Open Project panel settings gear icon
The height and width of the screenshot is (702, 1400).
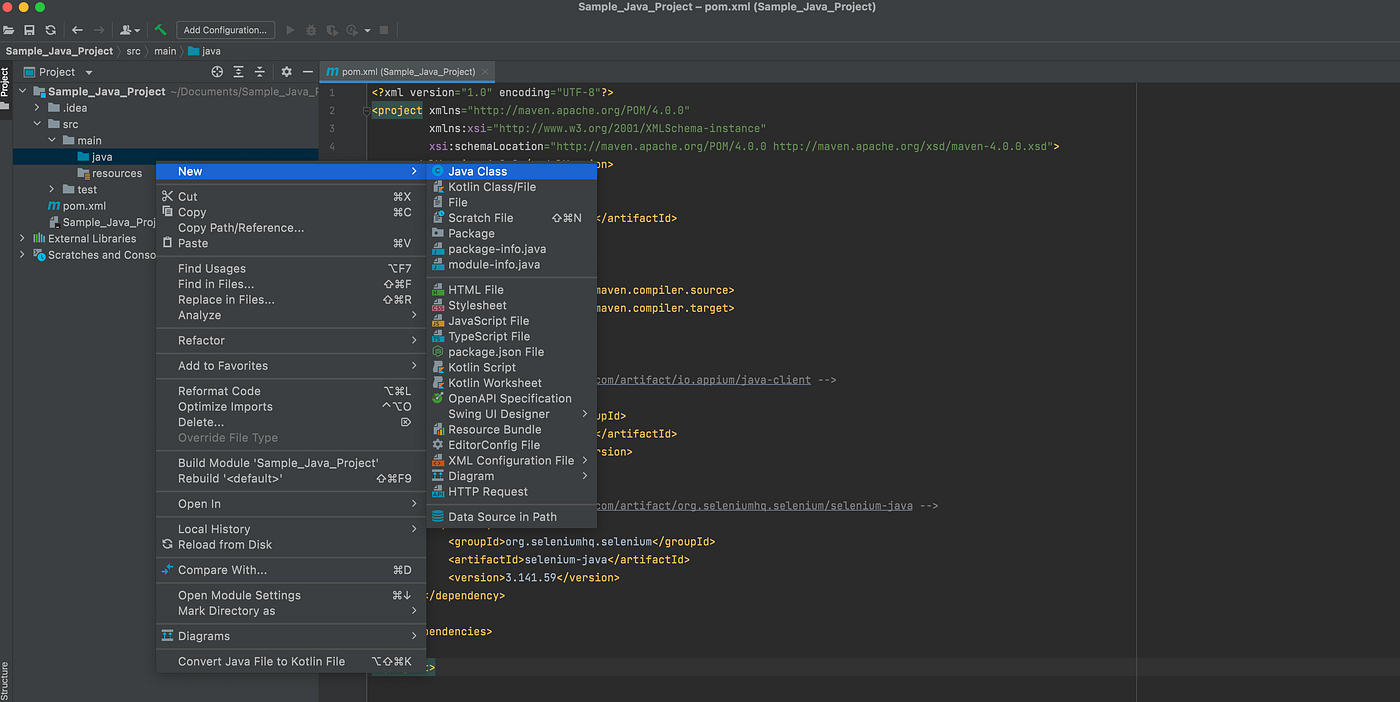286,72
